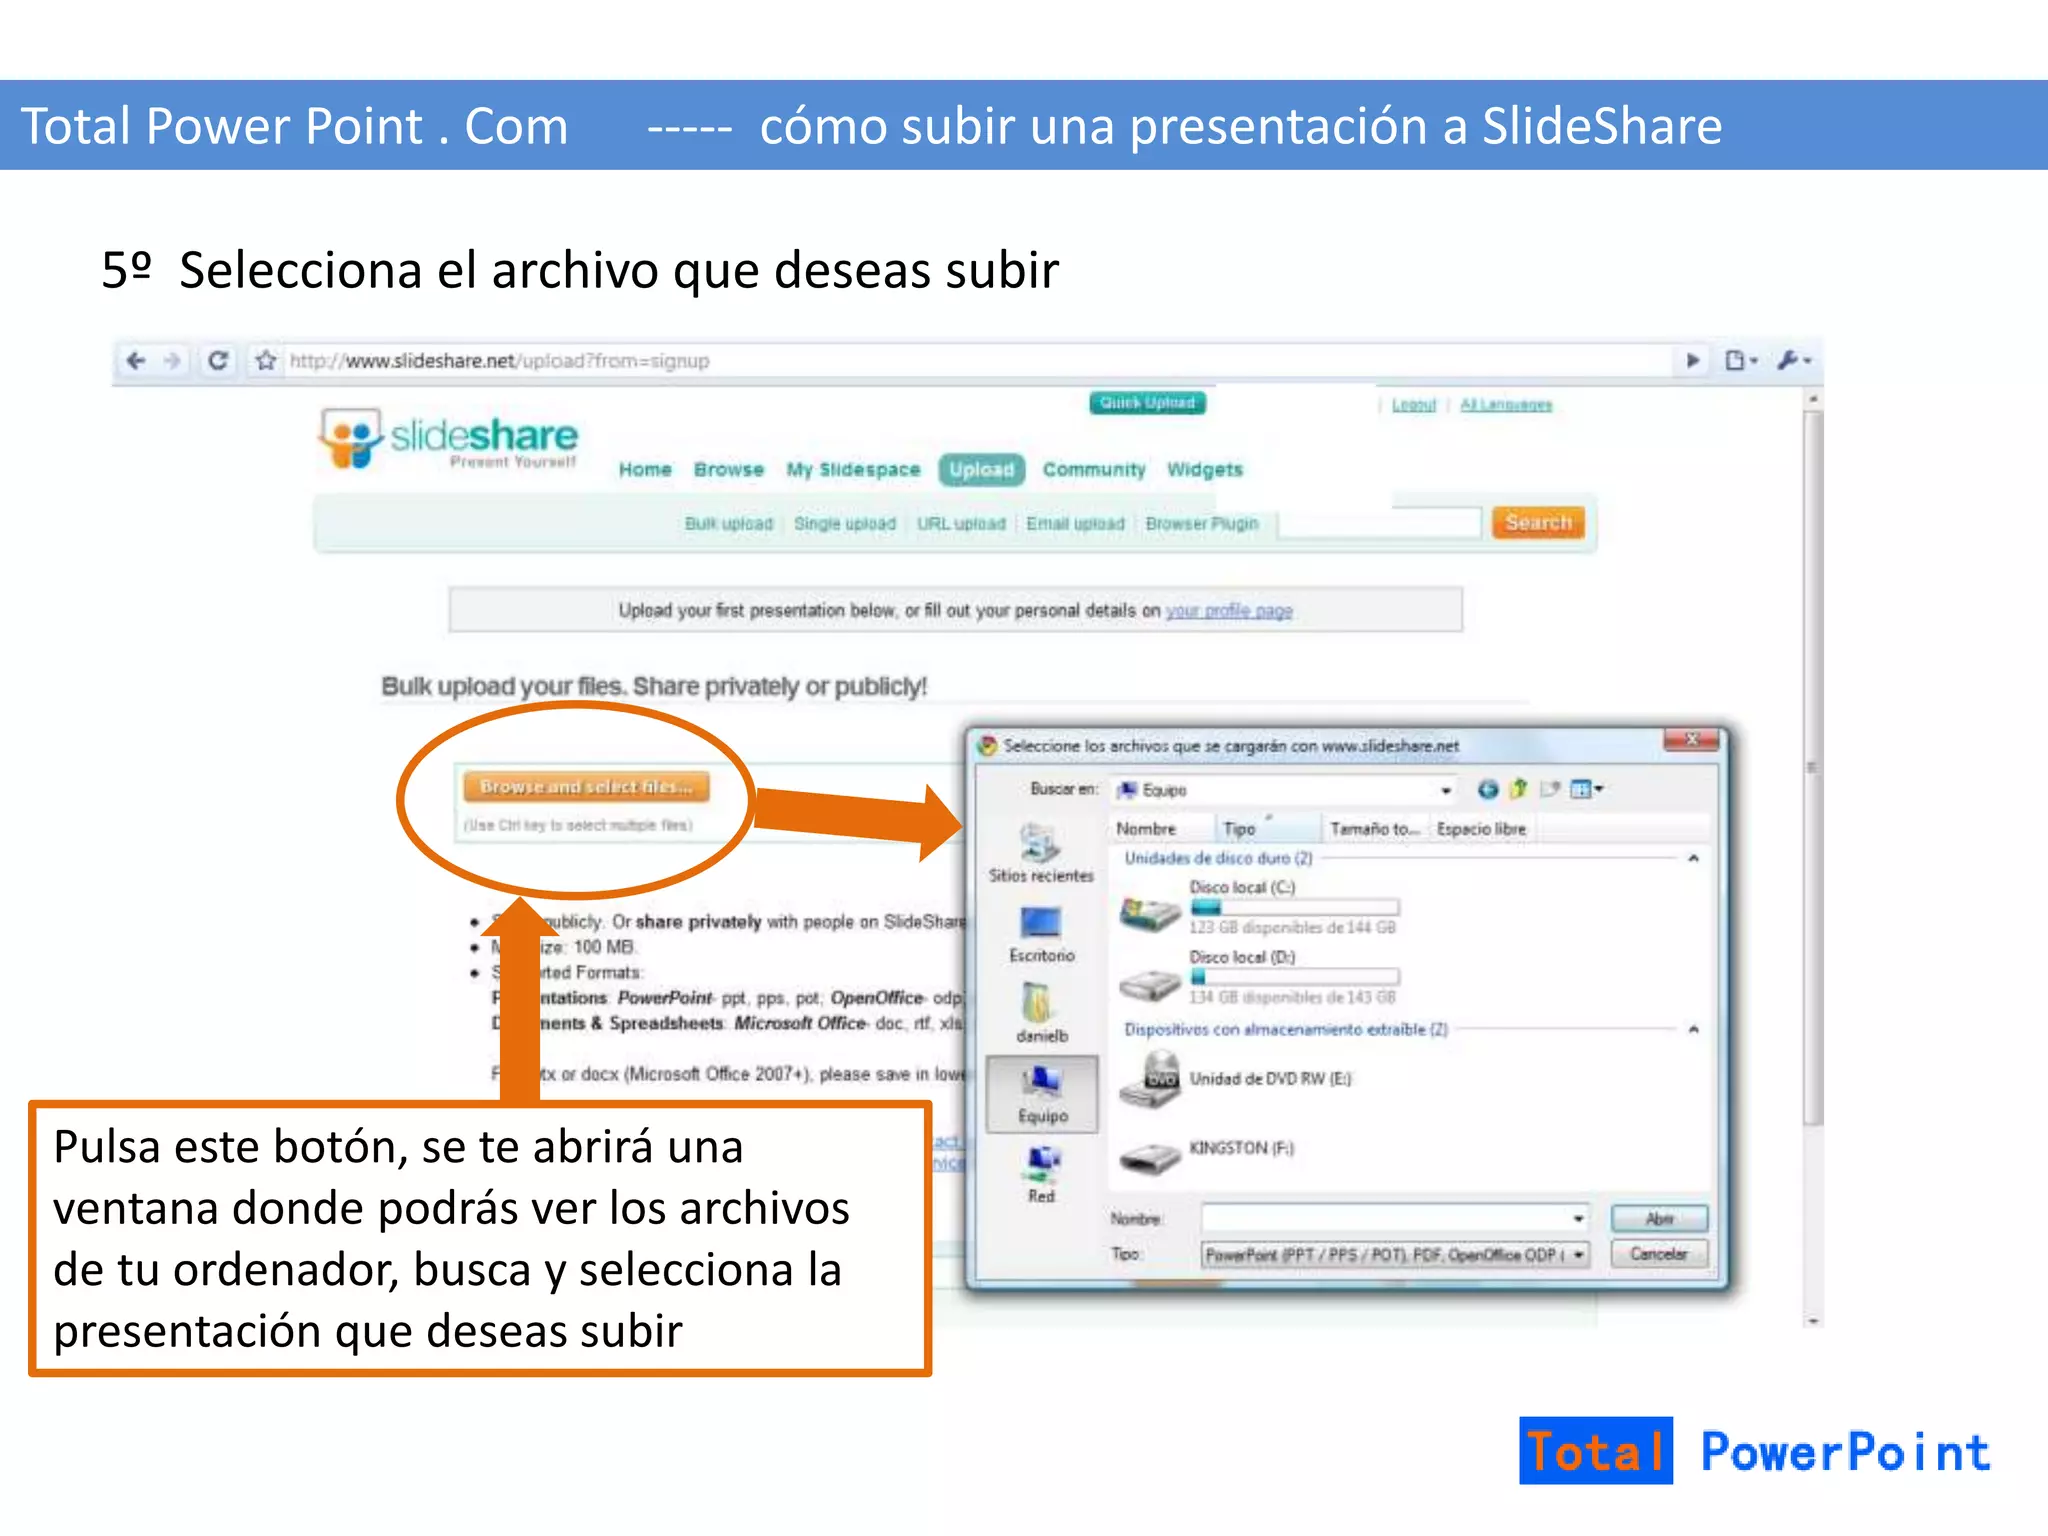Click Browse and select files button
This screenshot has width=2048, height=1536.
[586, 787]
